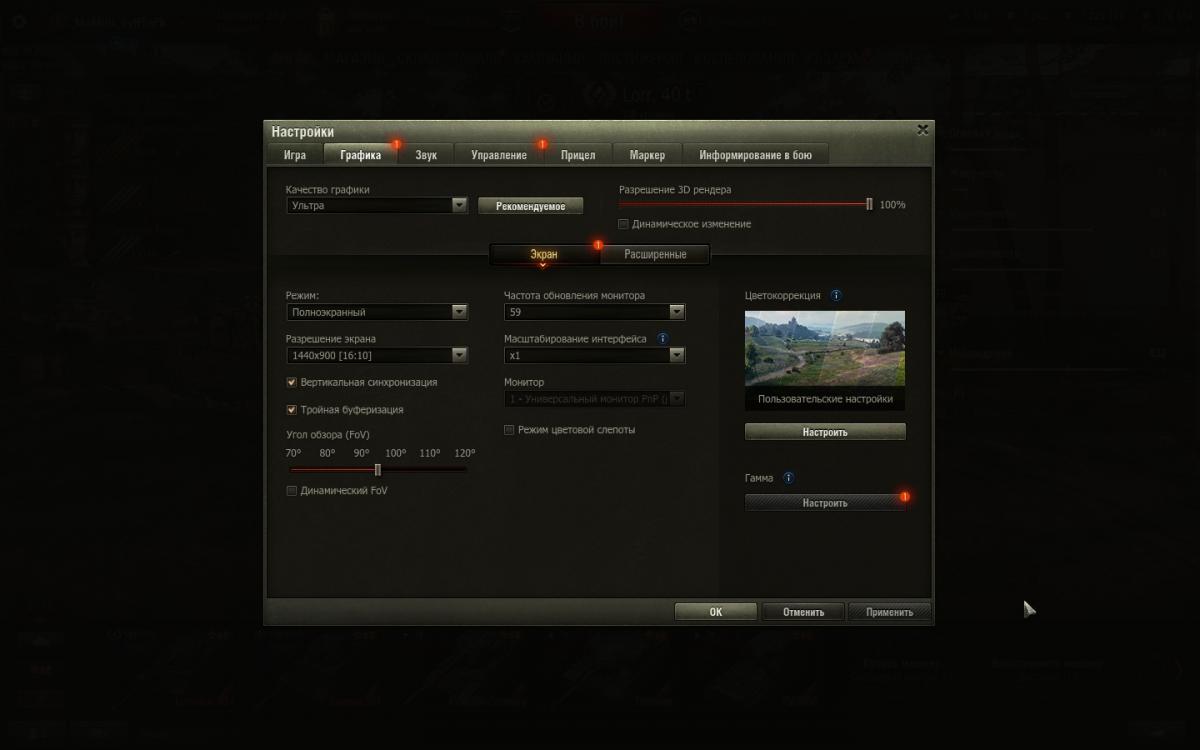Screen dimensions: 1200x750
Task: Click the Отменить button
Action: 803,612
